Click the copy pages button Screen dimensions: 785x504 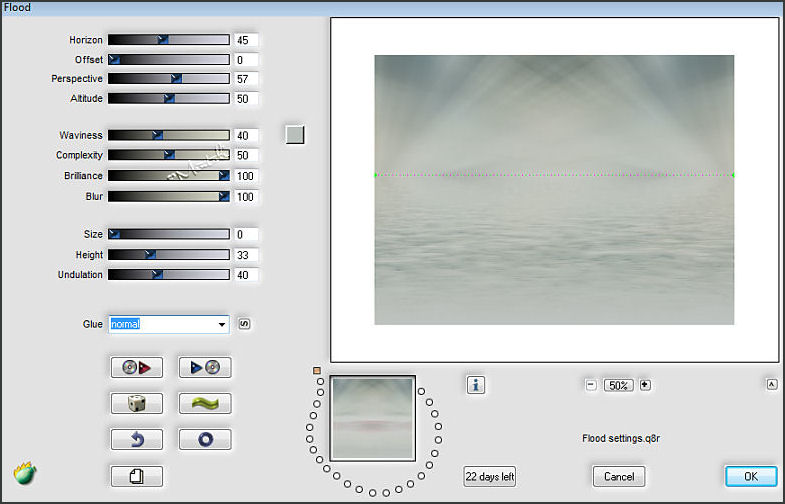pyautogui.click(x=136, y=476)
